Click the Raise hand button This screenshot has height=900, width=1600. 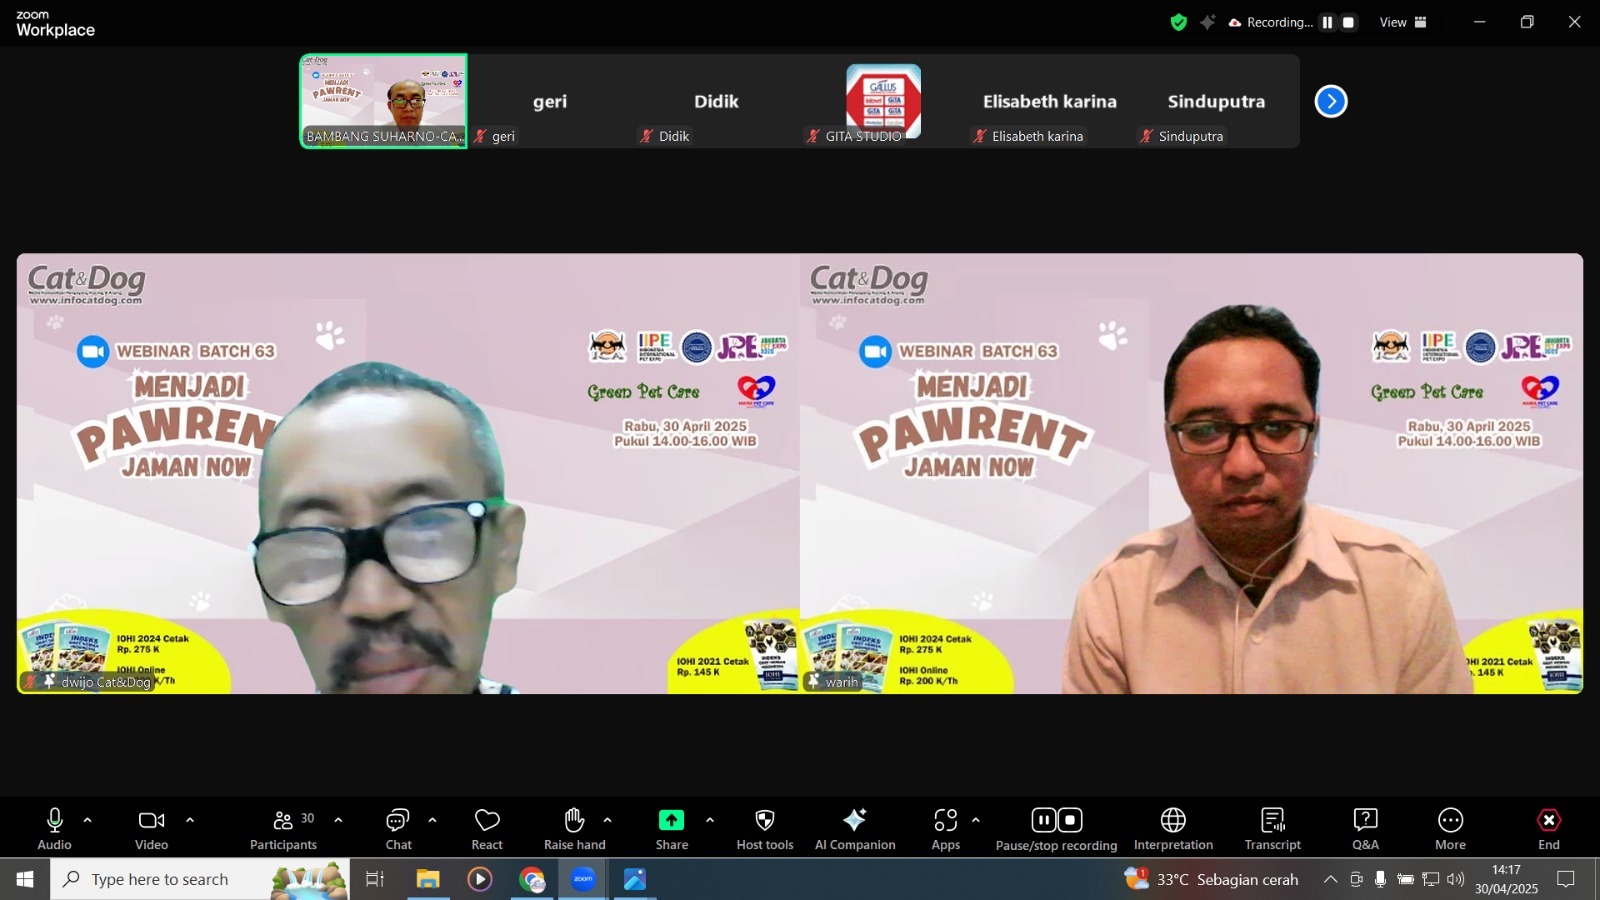574,829
